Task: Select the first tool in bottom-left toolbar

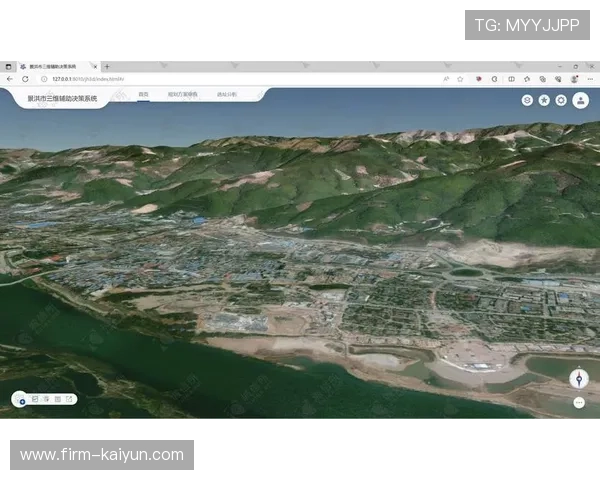Action: (x=35, y=399)
